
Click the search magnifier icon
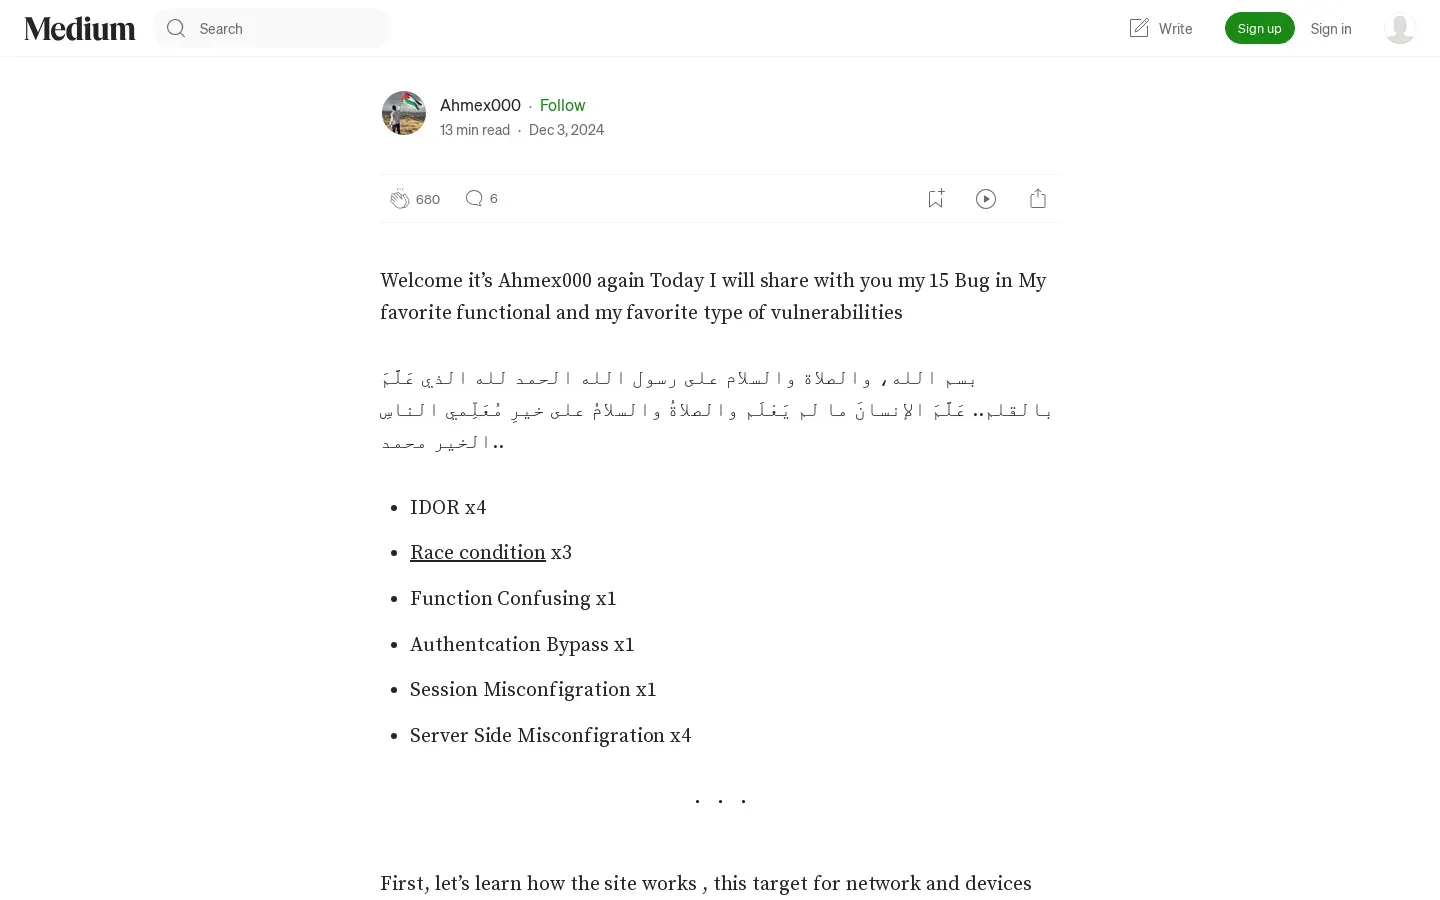point(176,28)
